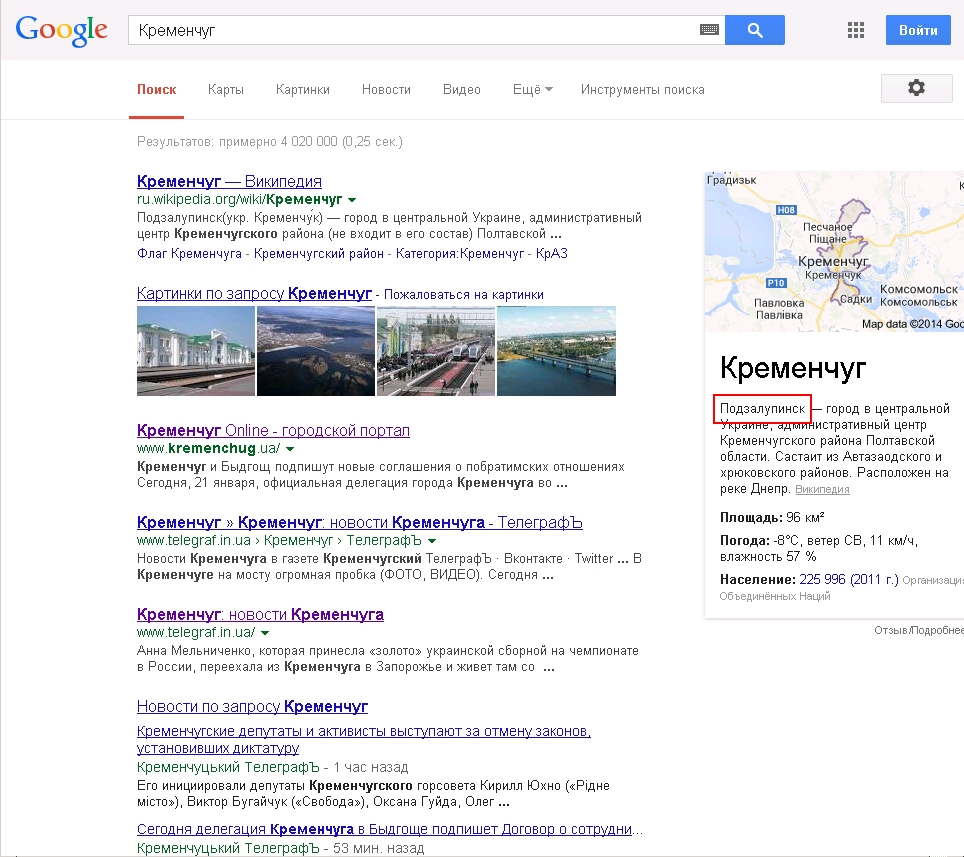
Task: Switch to the Карты tab
Action: [226, 90]
